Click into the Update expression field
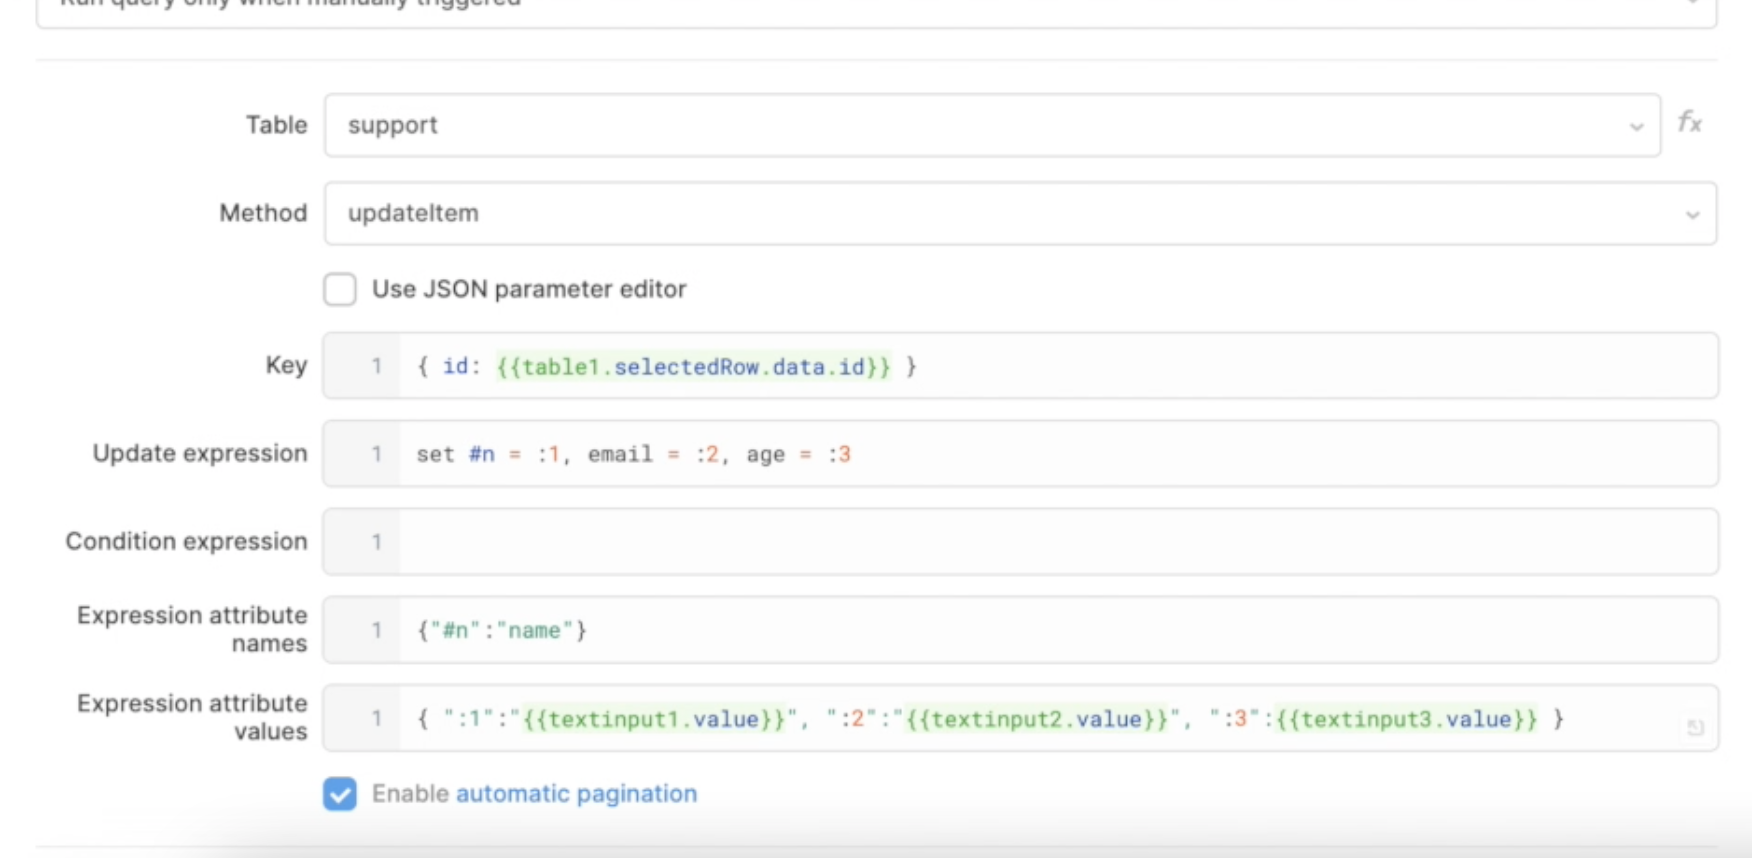Image resolution: width=1752 pixels, height=858 pixels. point(1020,454)
